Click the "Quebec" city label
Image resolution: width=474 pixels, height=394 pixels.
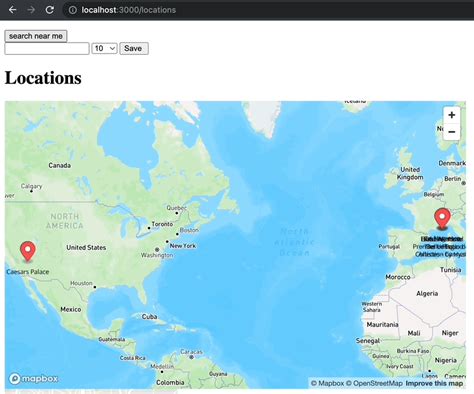click(176, 208)
